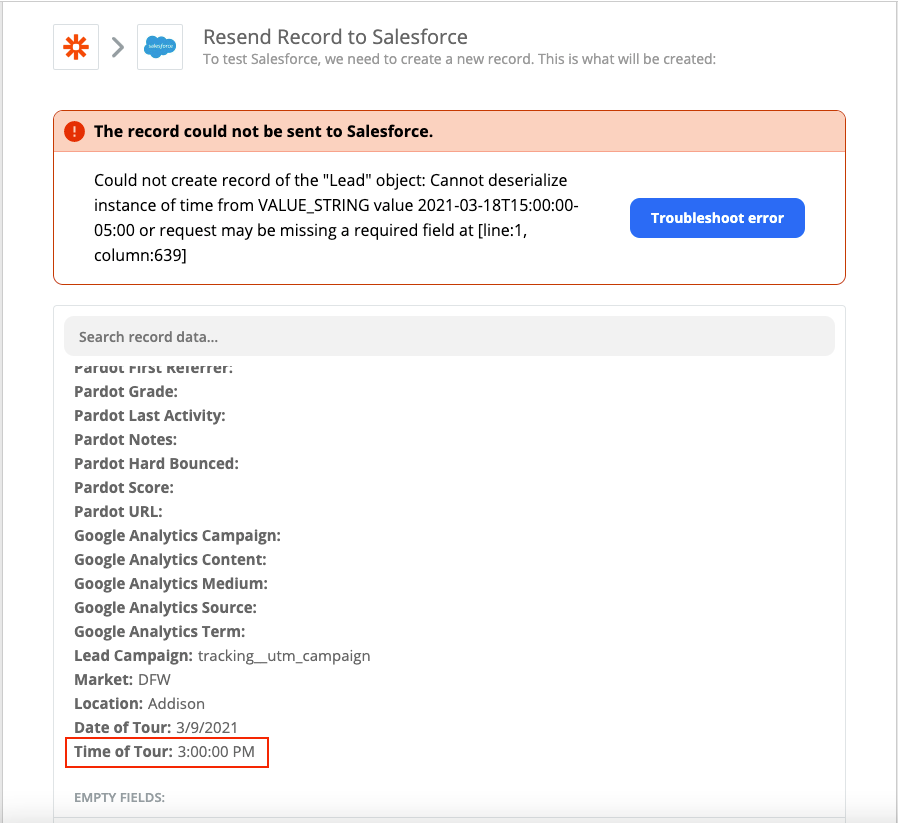Click the Pardot Score field row
The width and height of the screenshot is (898, 823).
click(x=124, y=488)
